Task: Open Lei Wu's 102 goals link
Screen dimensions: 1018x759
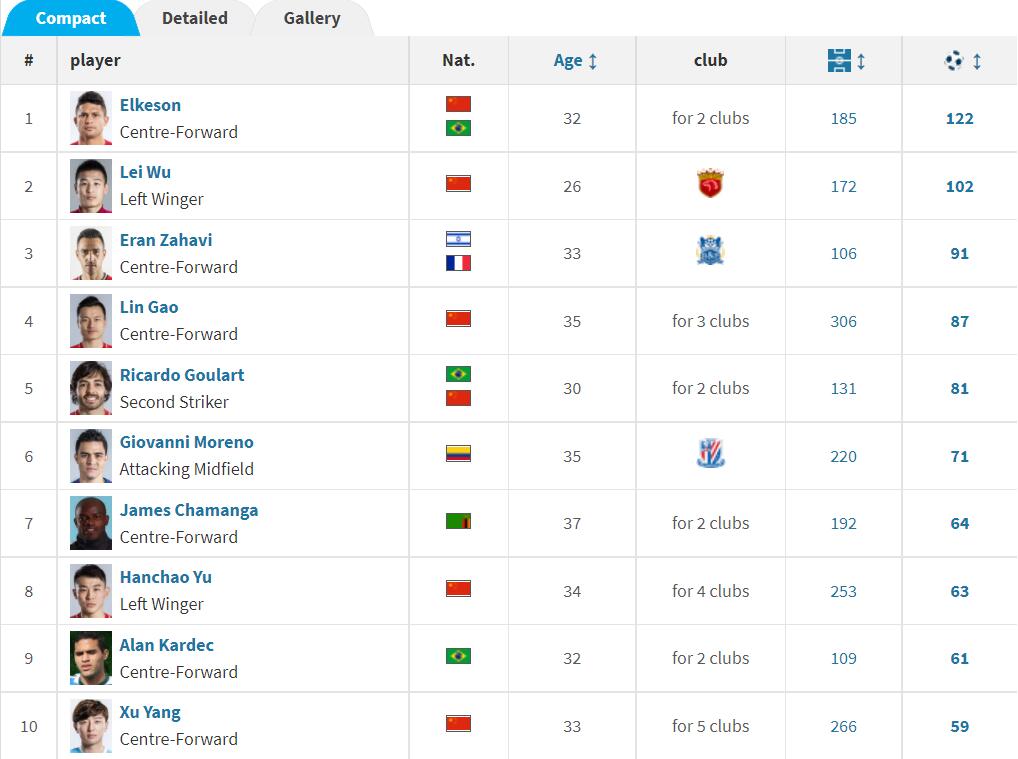Action: click(959, 186)
